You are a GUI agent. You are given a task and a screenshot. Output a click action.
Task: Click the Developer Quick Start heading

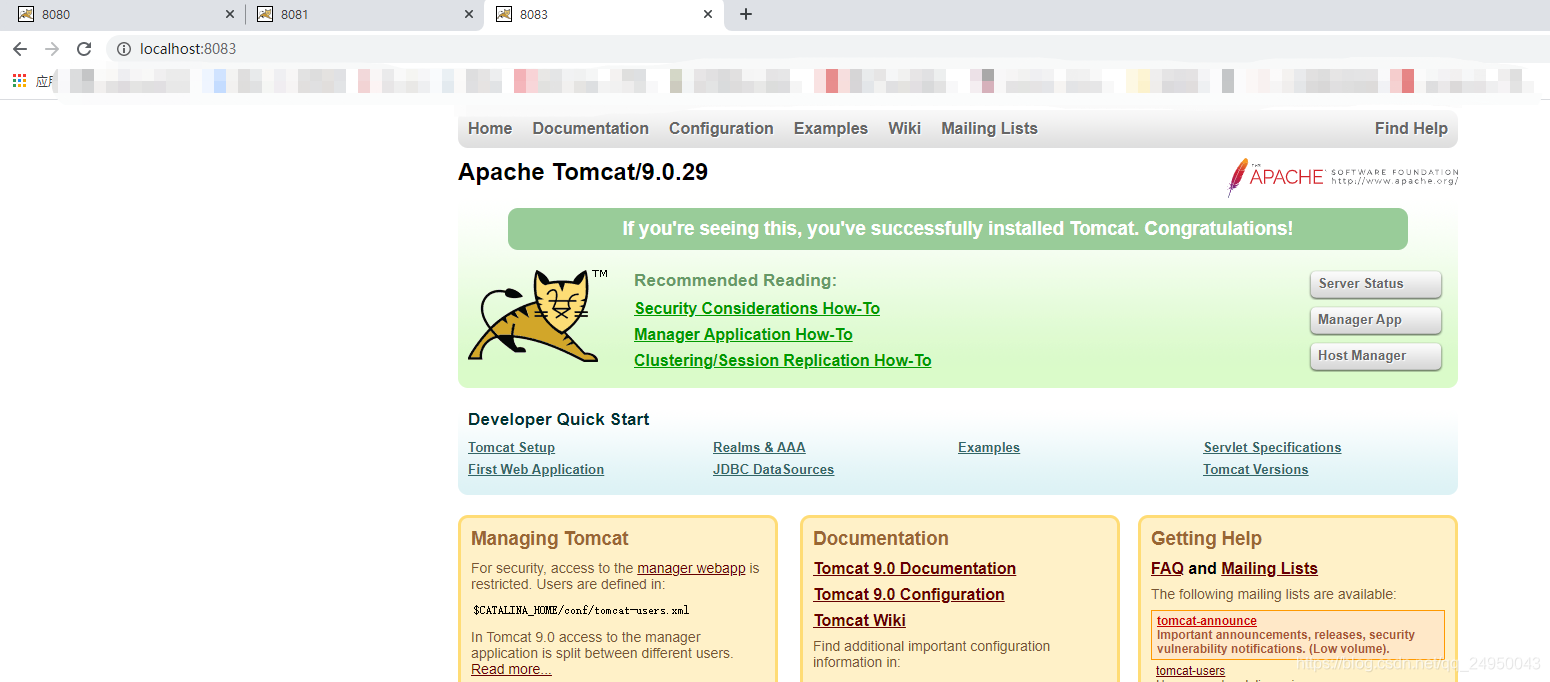(x=559, y=419)
